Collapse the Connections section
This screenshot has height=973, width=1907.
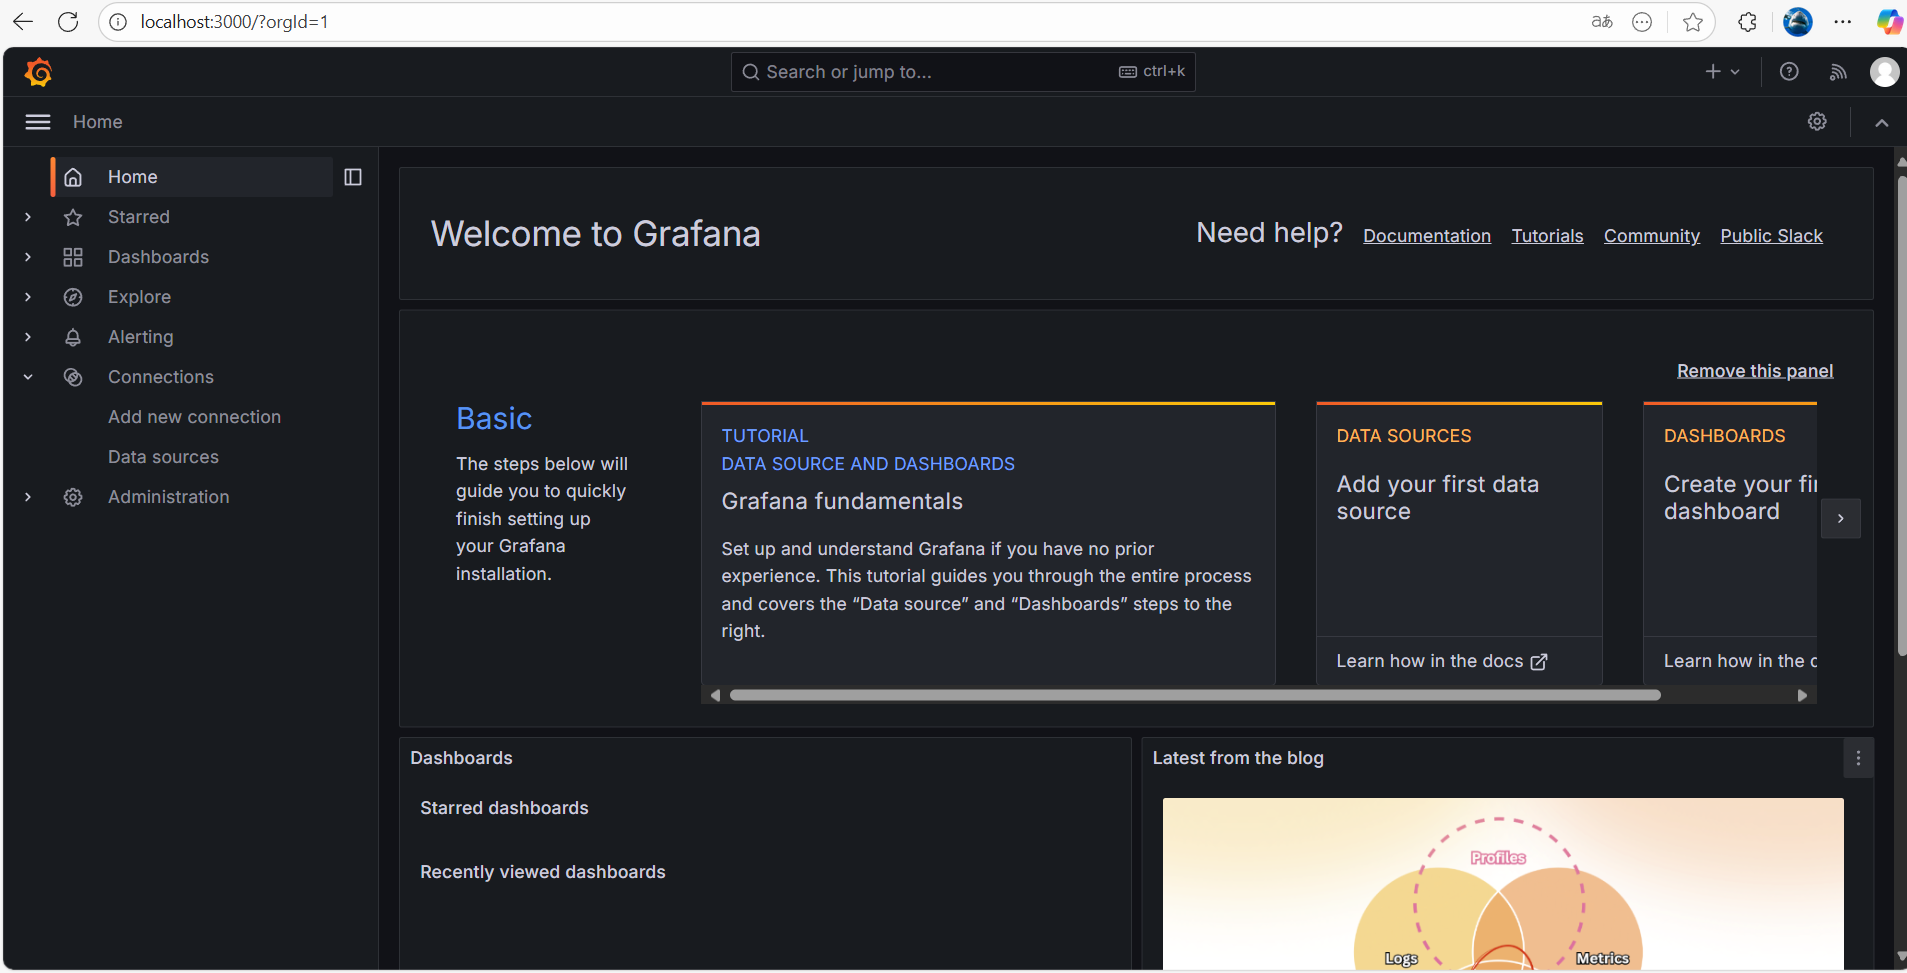(x=28, y=377)
